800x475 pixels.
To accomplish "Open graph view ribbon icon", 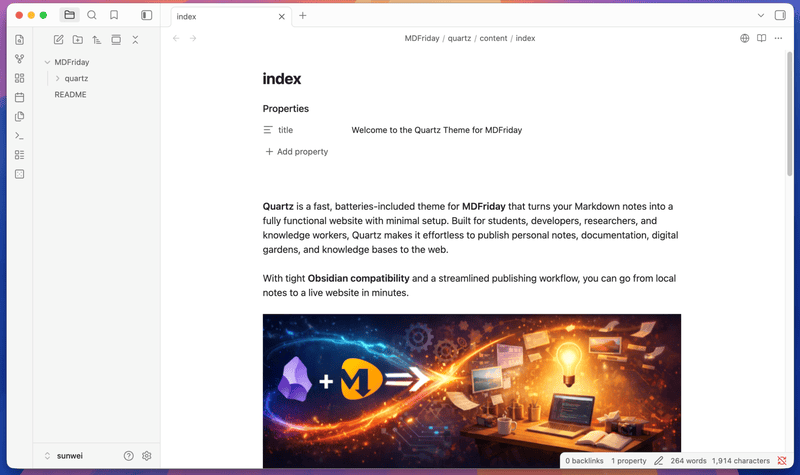I will pyautogui.click(x=19, y=59).
